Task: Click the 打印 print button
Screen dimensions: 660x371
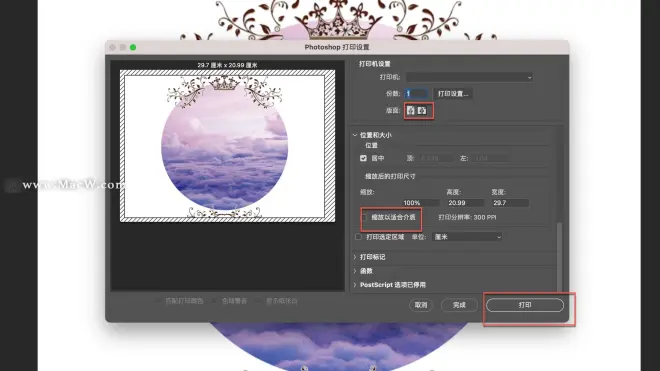Action: pyautogui.click(x=525, y=305)
